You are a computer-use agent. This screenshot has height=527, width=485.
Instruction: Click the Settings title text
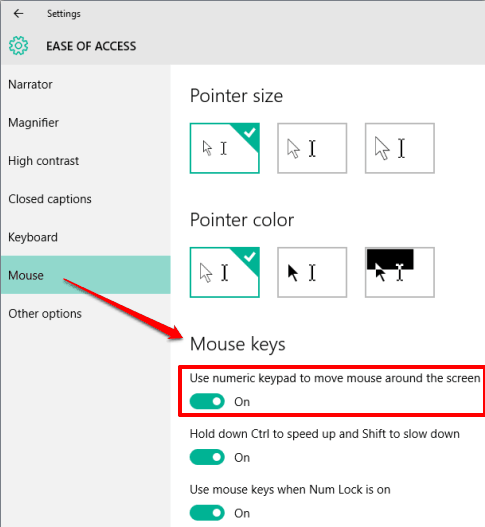[64, 14]
